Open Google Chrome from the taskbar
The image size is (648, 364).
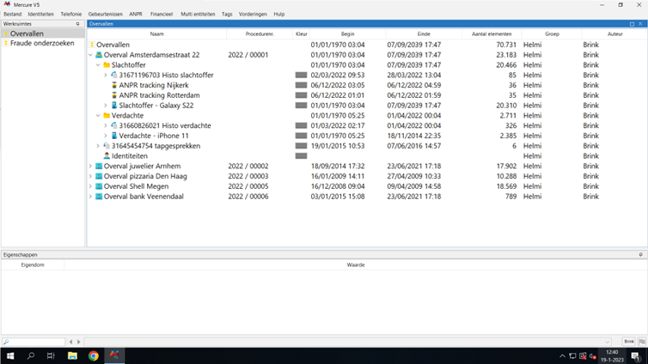(93, 356)
